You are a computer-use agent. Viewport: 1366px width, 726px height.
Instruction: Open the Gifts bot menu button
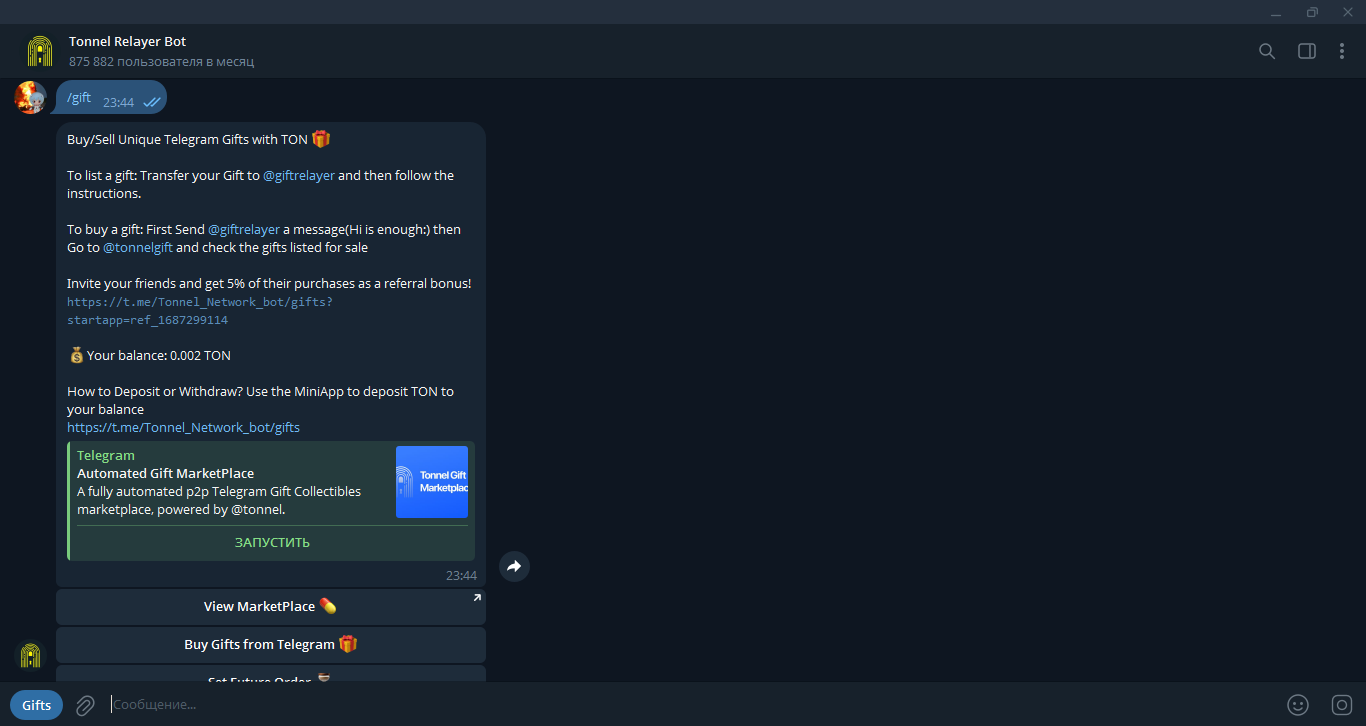pyautogui.click(x=37, y=705)
